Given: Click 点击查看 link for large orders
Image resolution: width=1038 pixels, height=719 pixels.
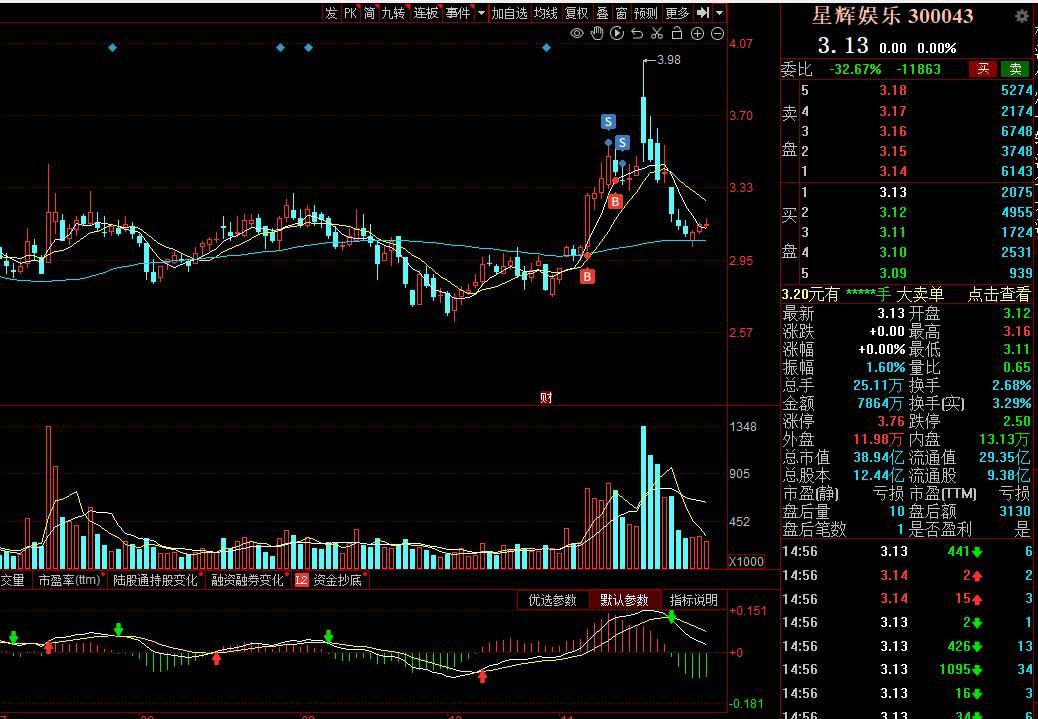Looking at the screenshot, I should point(999,294).
